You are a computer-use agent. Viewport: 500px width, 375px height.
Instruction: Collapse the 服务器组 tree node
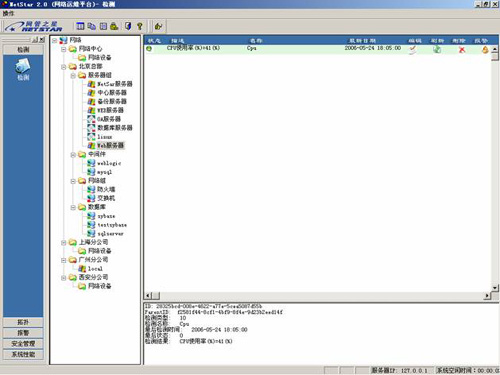[x=73, y=76]
